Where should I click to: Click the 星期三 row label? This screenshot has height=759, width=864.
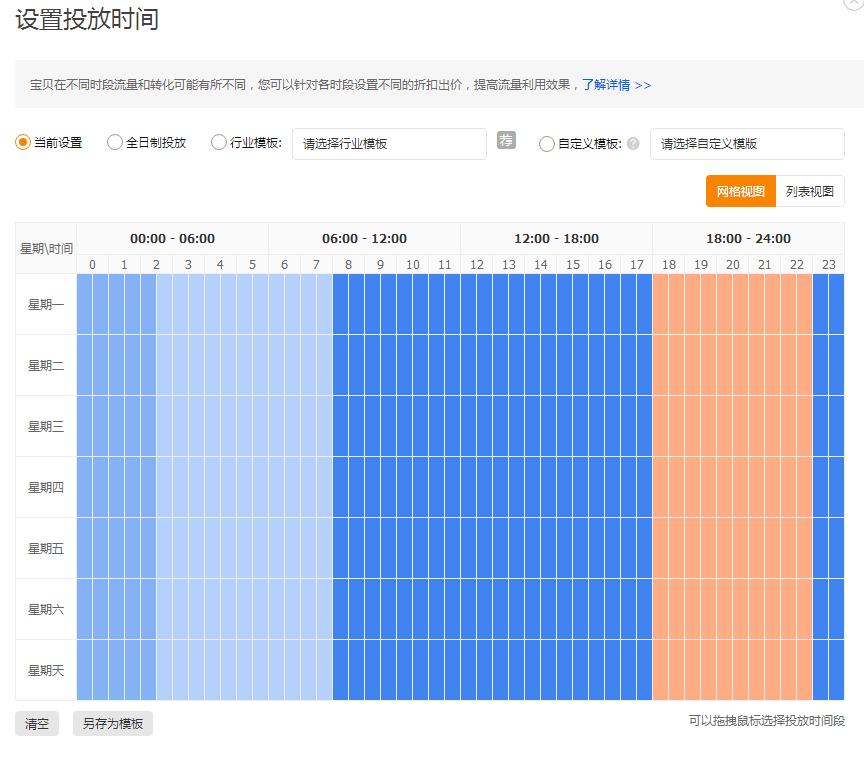[46, 426]
